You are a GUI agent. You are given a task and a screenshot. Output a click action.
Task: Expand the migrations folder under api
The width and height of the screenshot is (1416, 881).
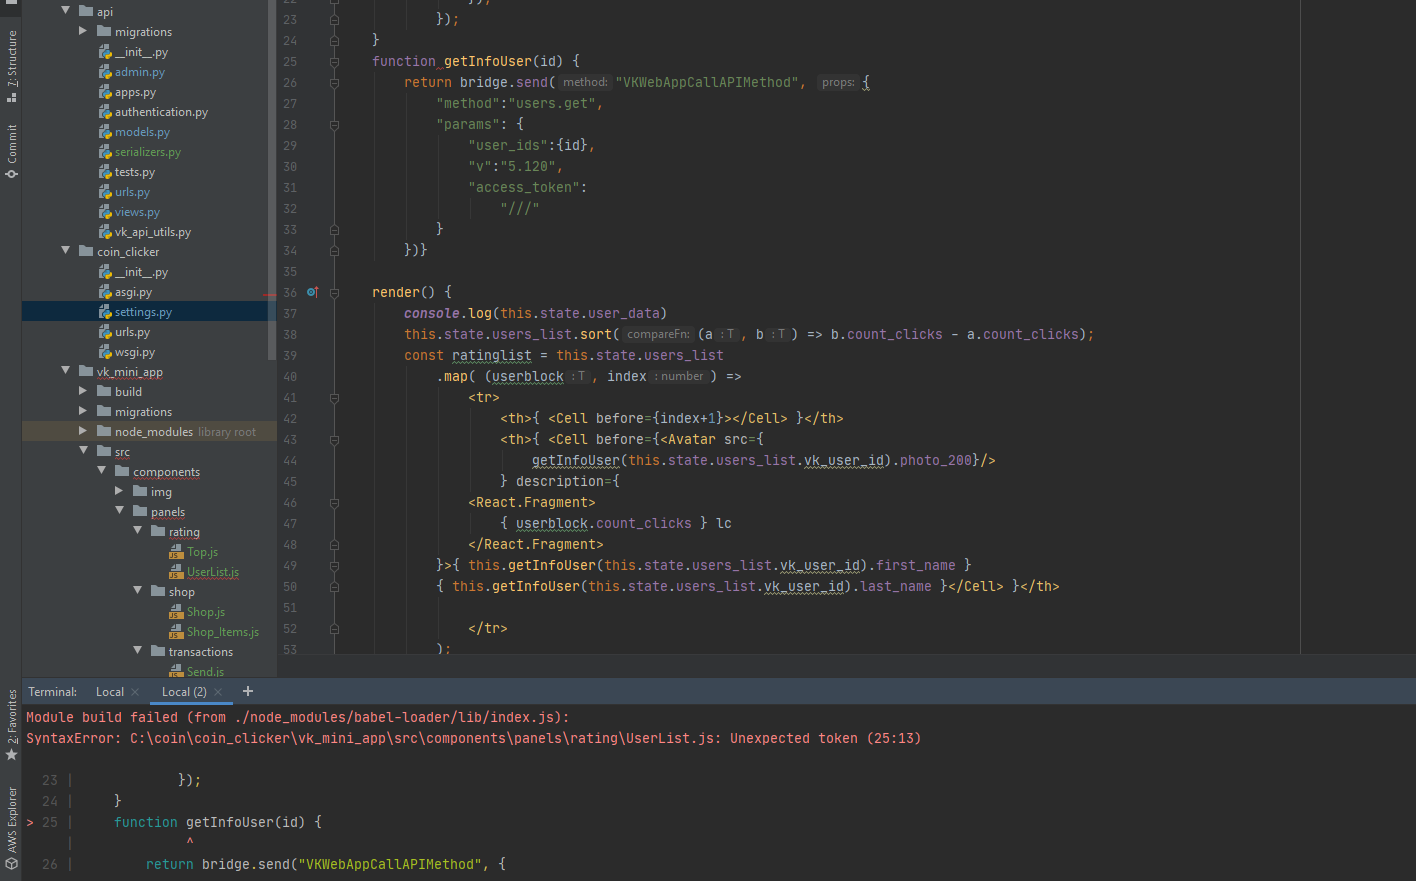(84, 31)
